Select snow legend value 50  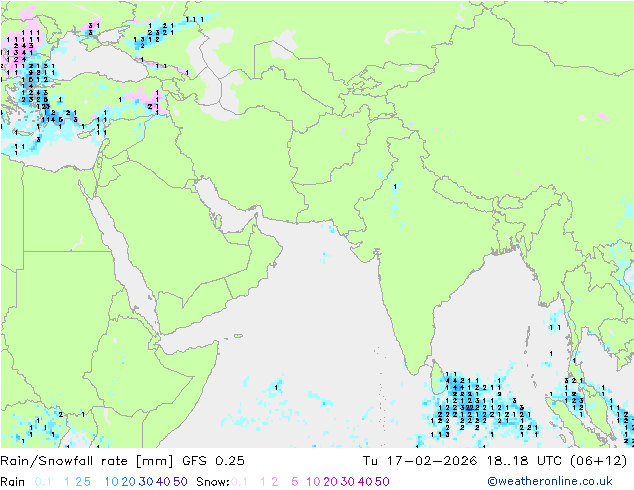coord(382,482)
